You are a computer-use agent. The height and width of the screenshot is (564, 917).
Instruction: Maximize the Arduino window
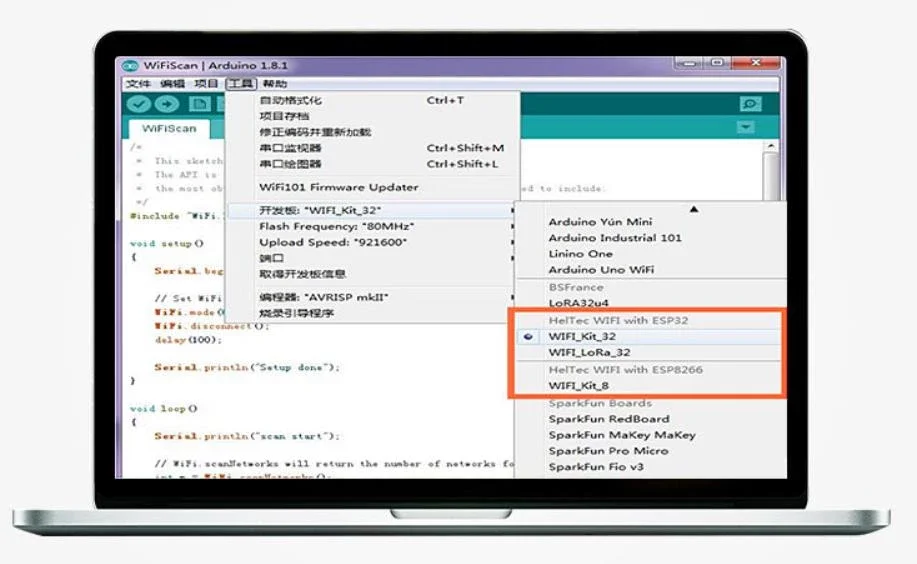[718, 63]
